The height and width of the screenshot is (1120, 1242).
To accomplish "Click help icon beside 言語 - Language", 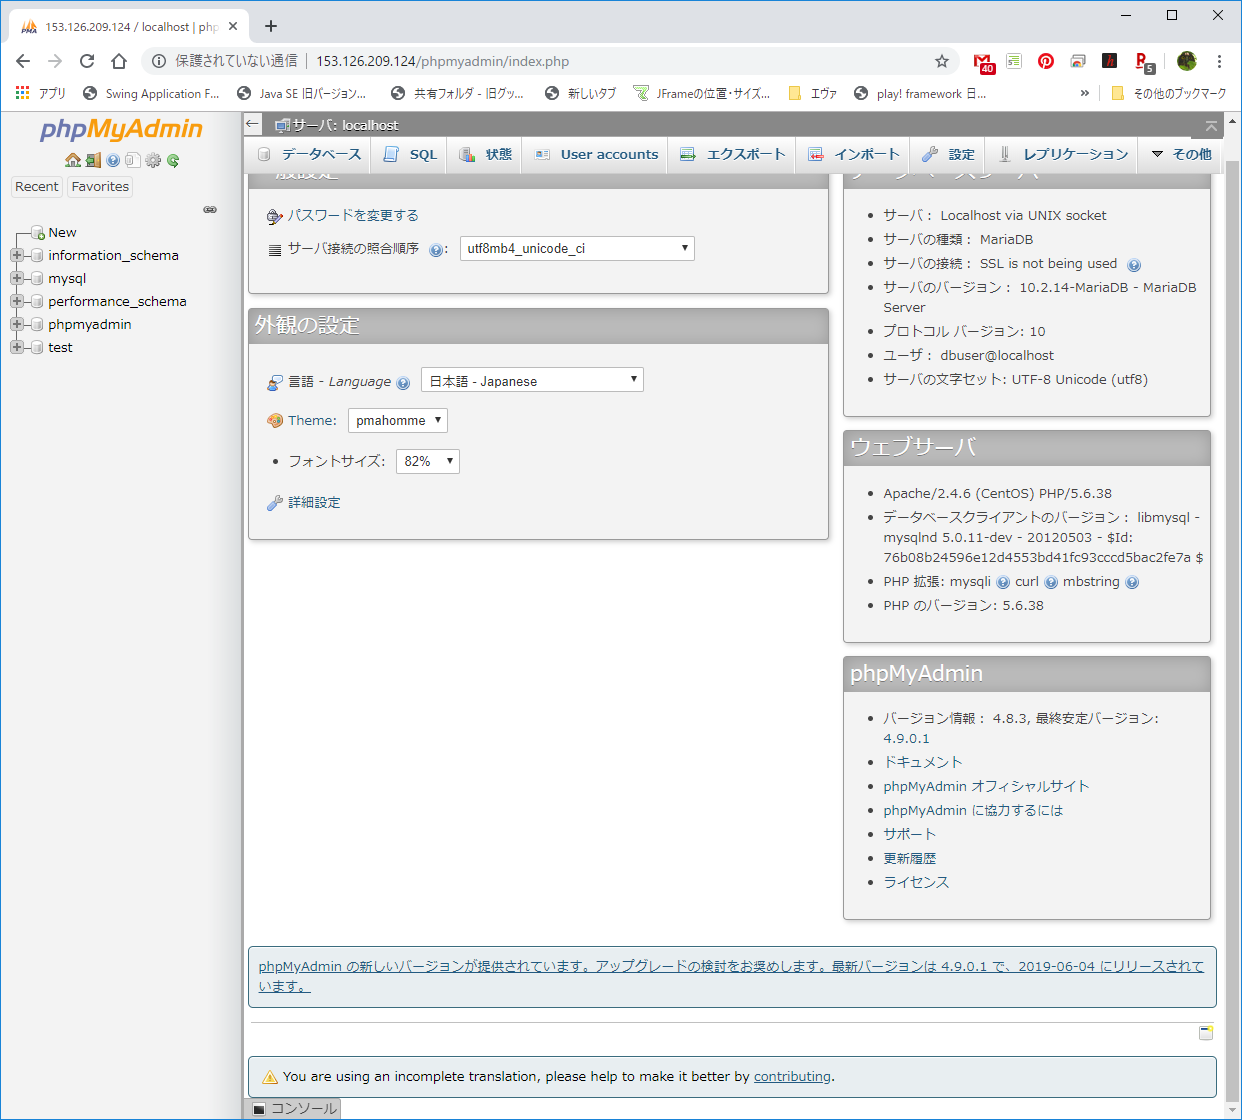I will tap(403, 383).
